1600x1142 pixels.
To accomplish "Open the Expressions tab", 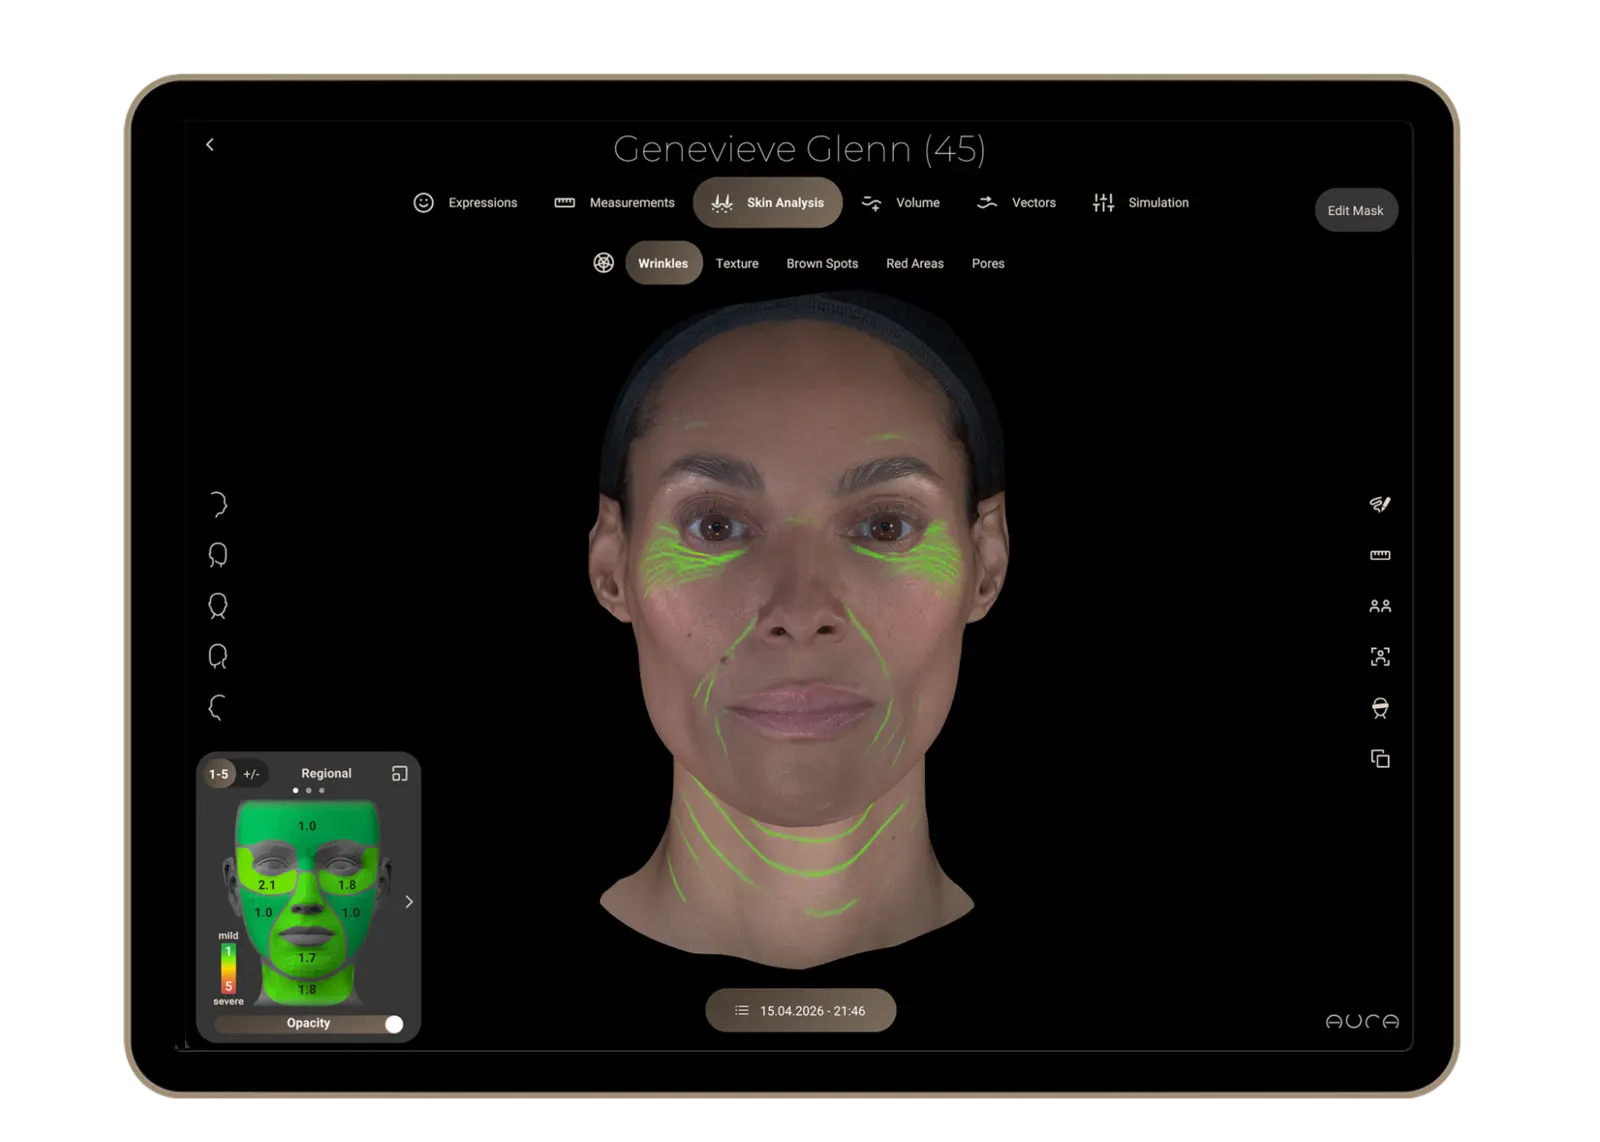I will click(466, 203).
